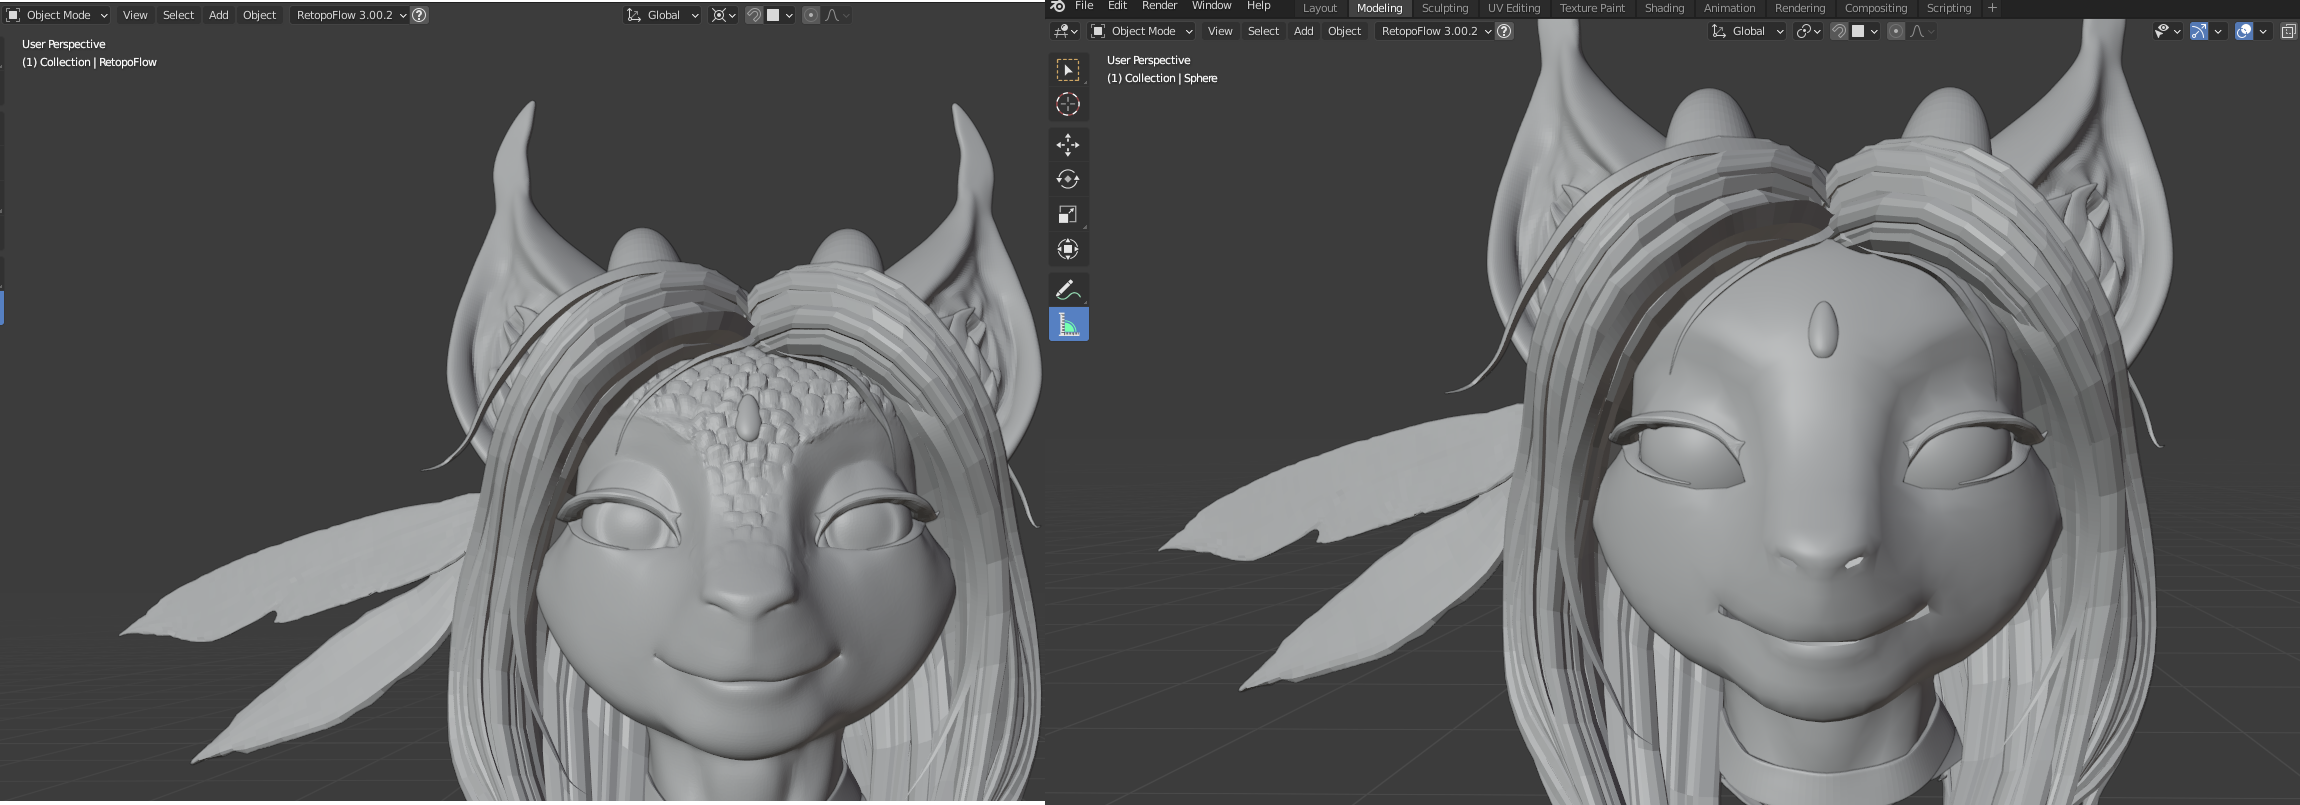
Task: Open the File menu
Action: click(x=1083, y=6)
